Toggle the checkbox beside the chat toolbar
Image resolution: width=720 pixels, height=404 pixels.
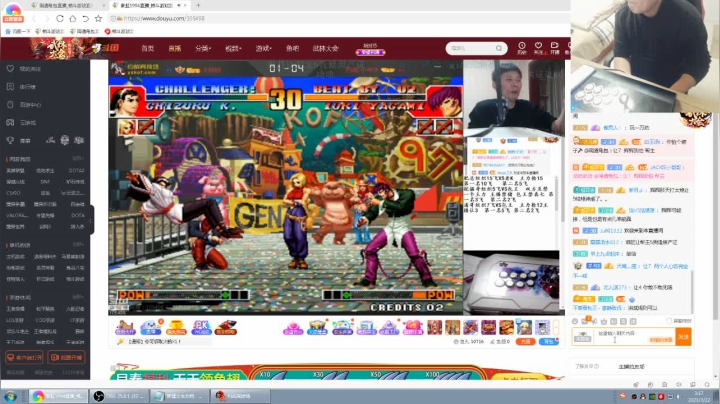pyautogui.click(x=669, y=321)
